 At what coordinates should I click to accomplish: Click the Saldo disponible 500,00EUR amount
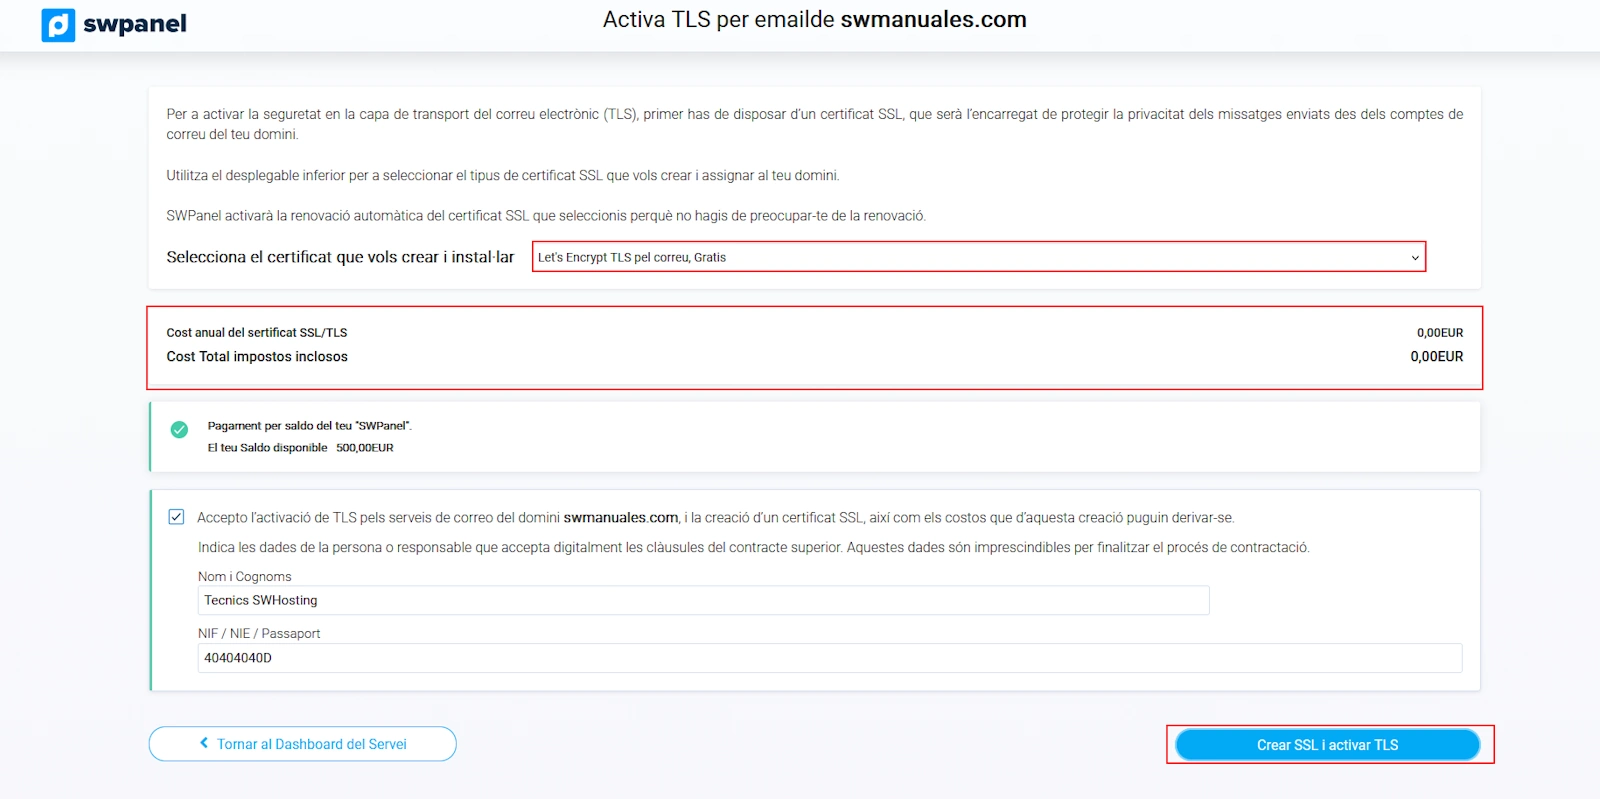pyautogui.click(x=364, y=448)
